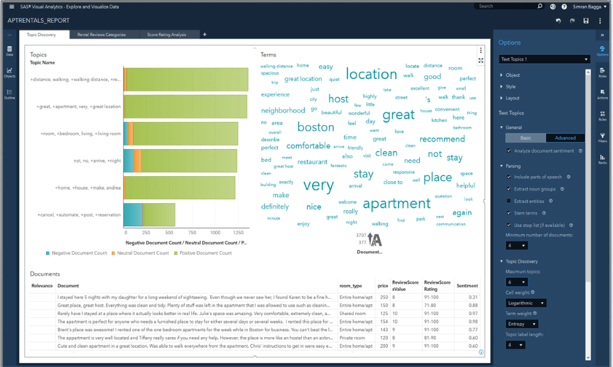Open the Roles pane icon
Image resolution: width=613 pixels, height=367 pixels.
[x=602, y=73]
